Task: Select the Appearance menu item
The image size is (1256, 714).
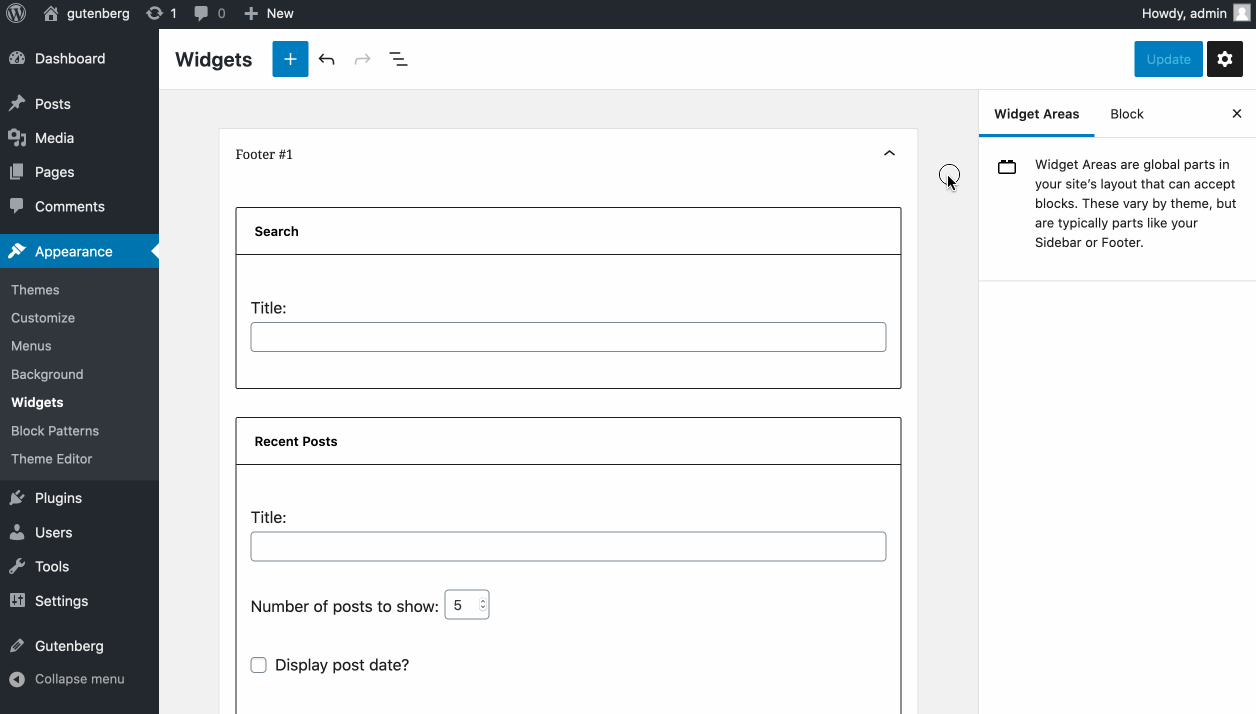Action: 79,251
